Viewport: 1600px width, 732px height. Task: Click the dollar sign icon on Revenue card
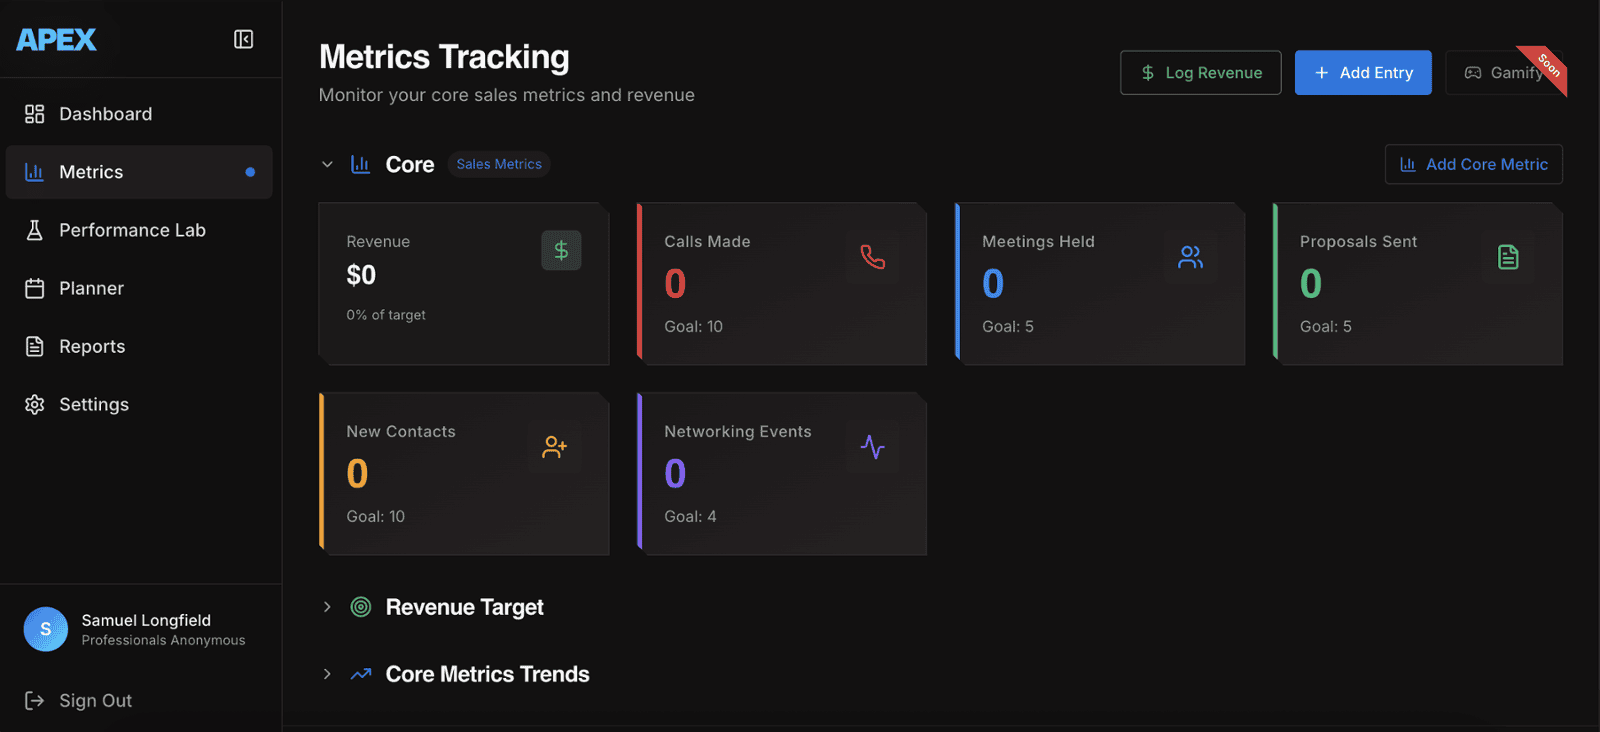click(561, 250)
